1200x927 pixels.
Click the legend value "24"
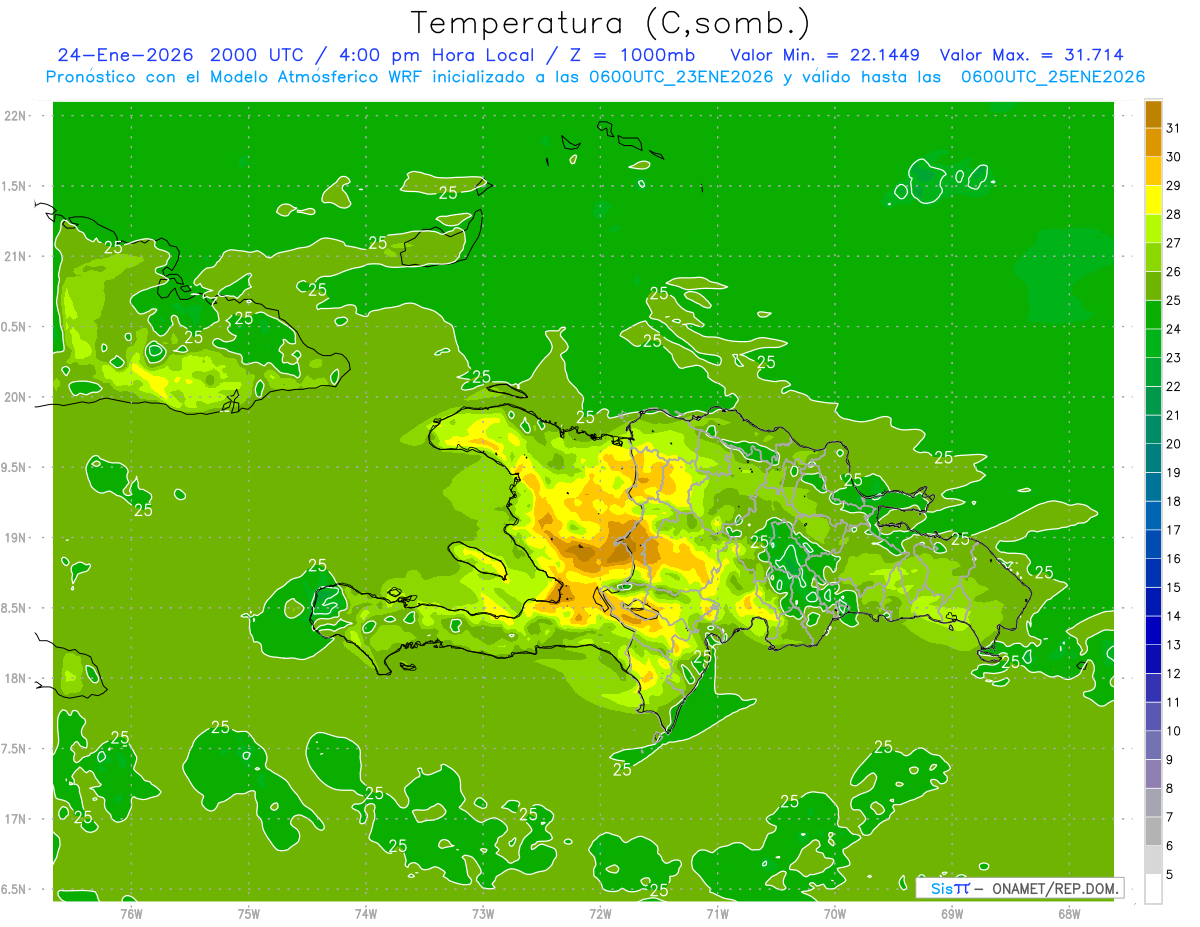[1174, 329]
